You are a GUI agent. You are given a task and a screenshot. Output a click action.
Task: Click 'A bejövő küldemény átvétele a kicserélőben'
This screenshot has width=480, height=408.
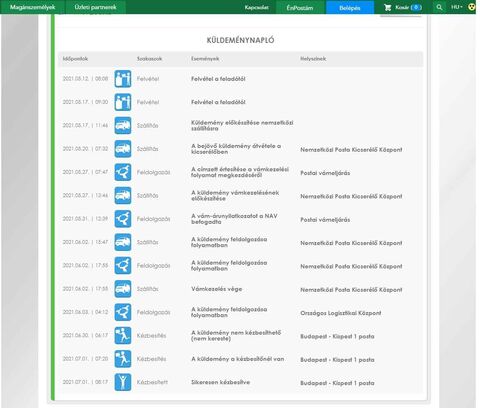[x=236, y=149]
